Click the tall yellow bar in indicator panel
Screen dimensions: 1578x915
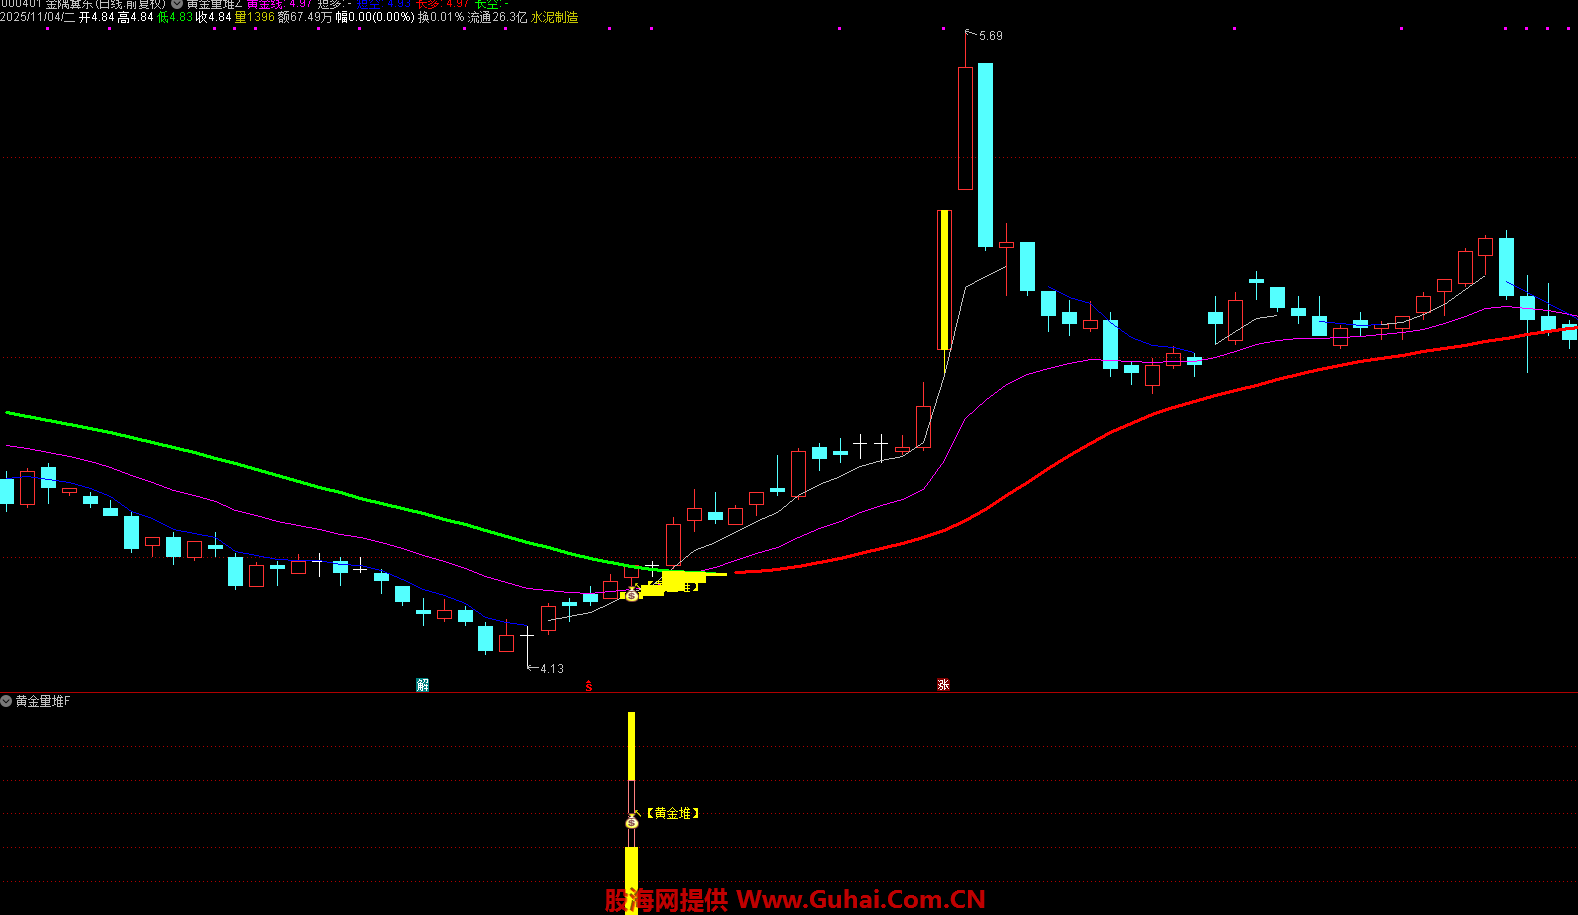tap(631, 745)
